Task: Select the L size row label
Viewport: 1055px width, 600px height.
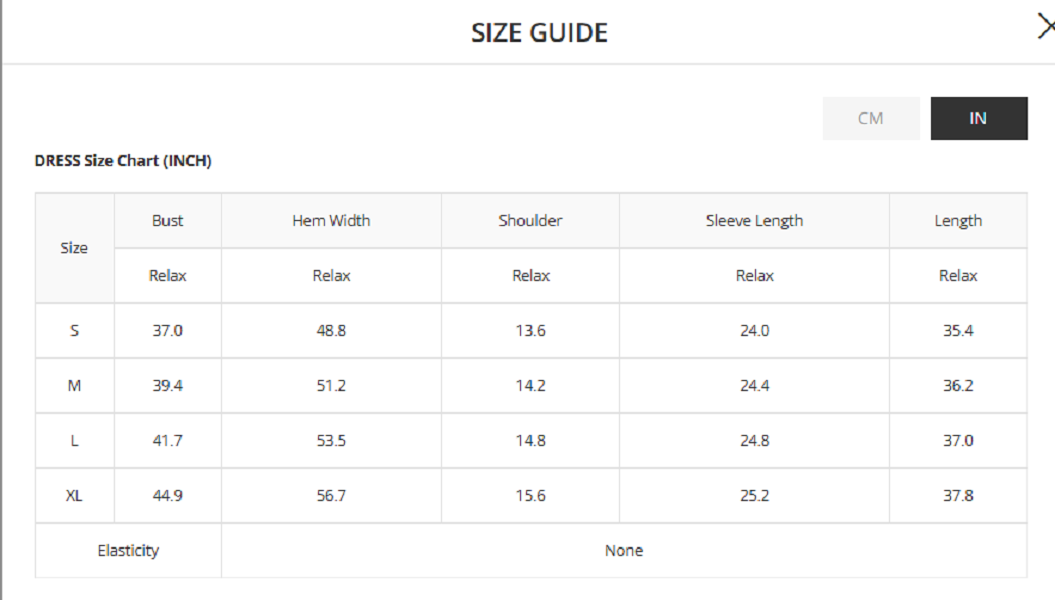Action: click(74, 441)
